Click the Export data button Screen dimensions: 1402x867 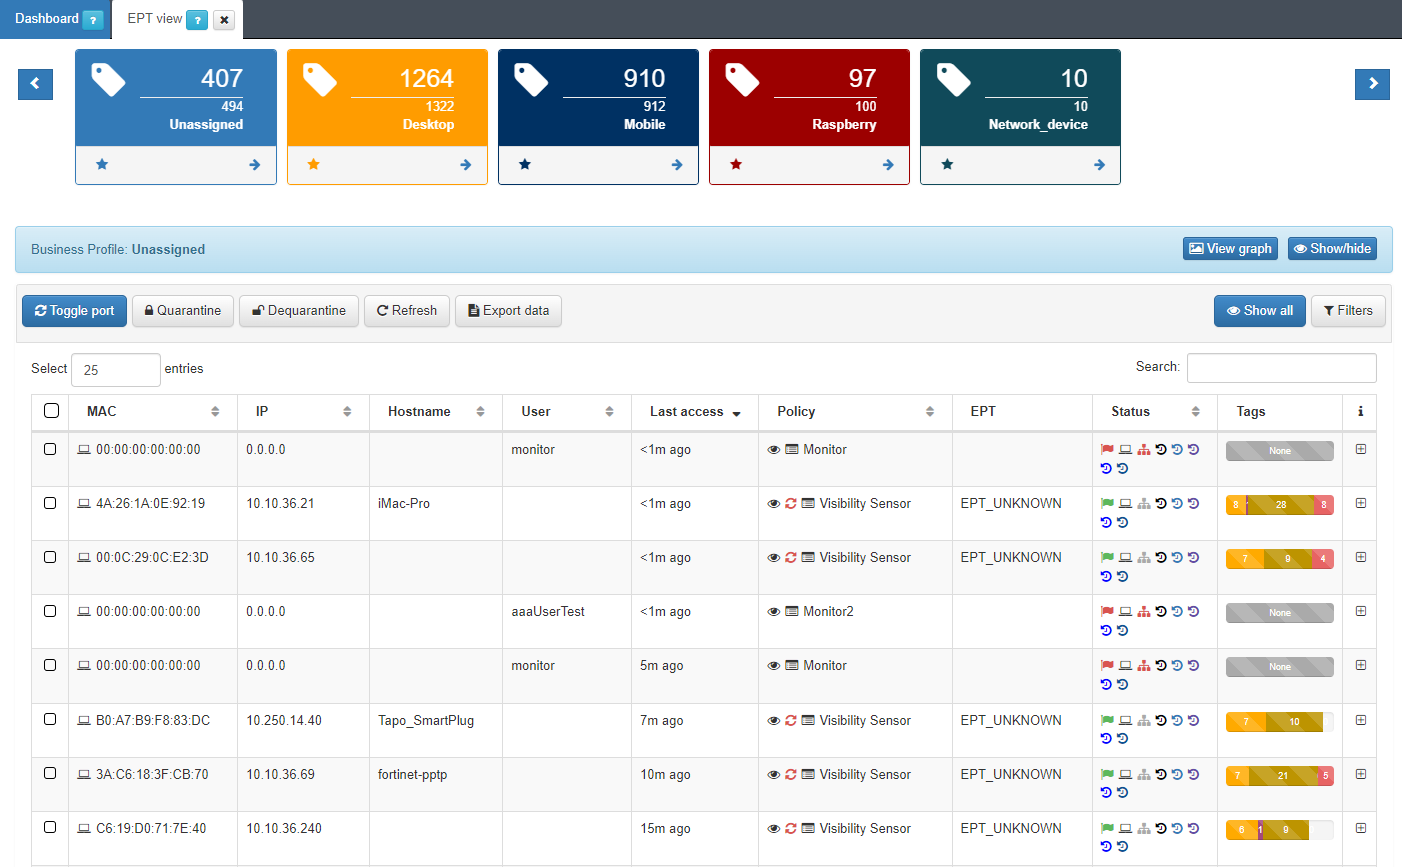508,311
